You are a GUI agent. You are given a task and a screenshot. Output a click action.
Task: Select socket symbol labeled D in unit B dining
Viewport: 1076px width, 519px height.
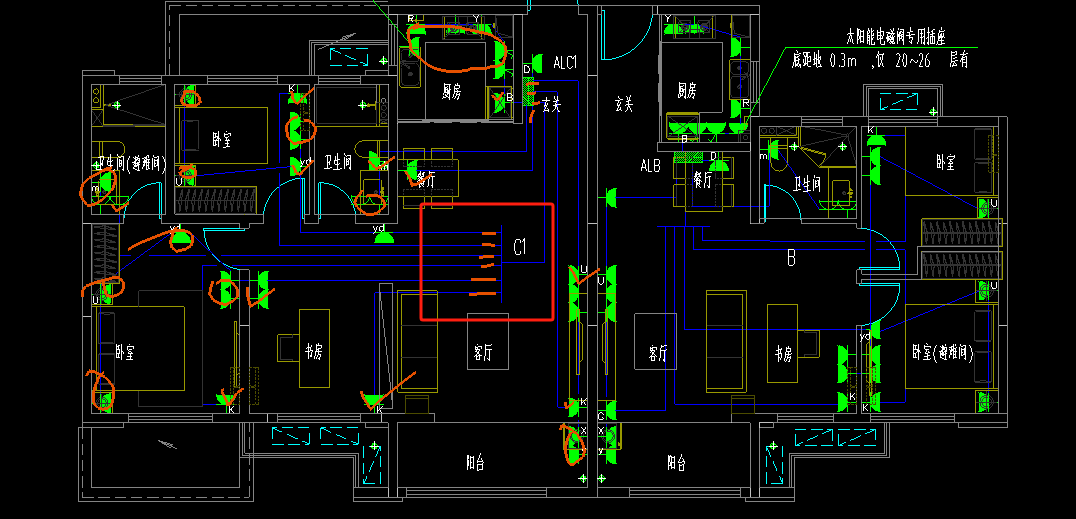(x=719, y=163)
